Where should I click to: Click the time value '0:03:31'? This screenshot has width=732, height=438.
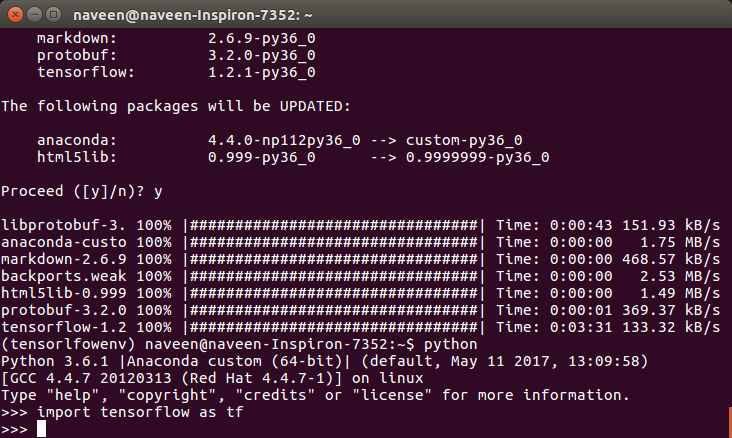(x=581, y=327)
